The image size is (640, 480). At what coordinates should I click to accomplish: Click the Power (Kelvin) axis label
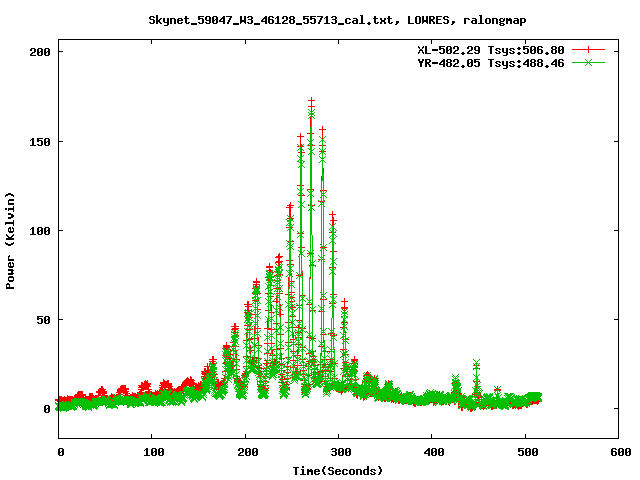(10, 241)
